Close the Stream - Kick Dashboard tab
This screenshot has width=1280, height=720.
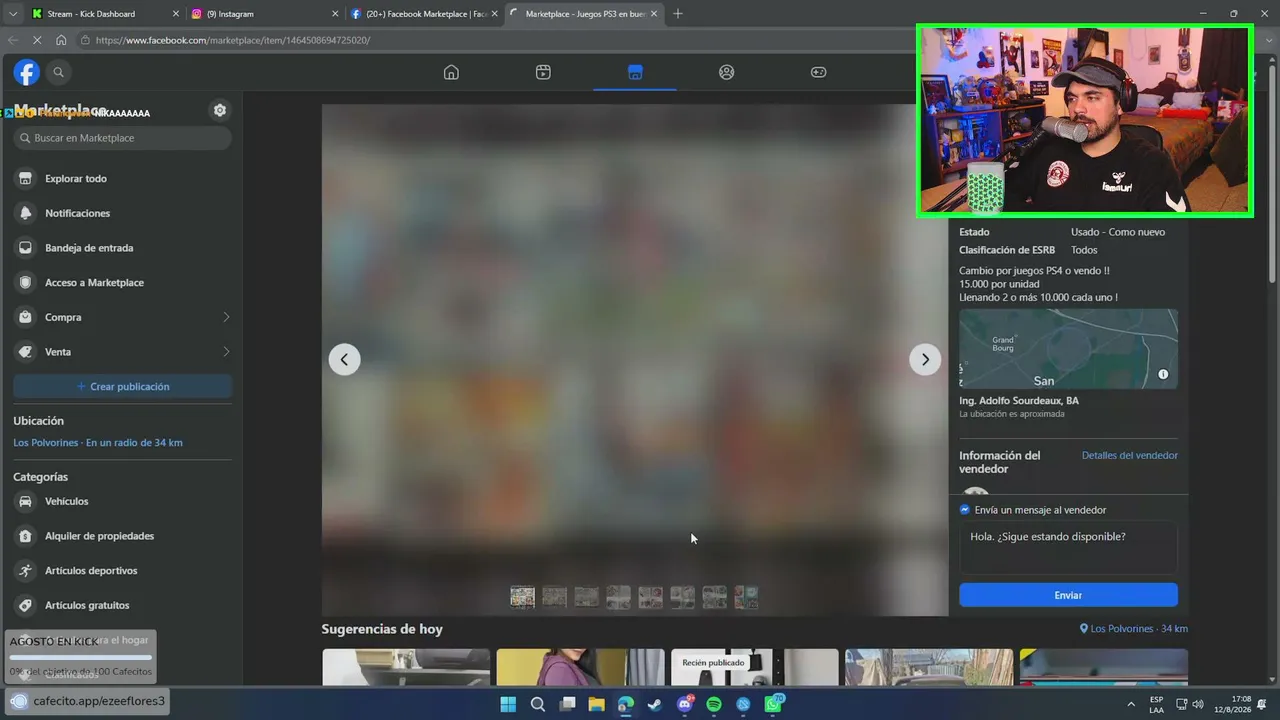tap(176, 14)
